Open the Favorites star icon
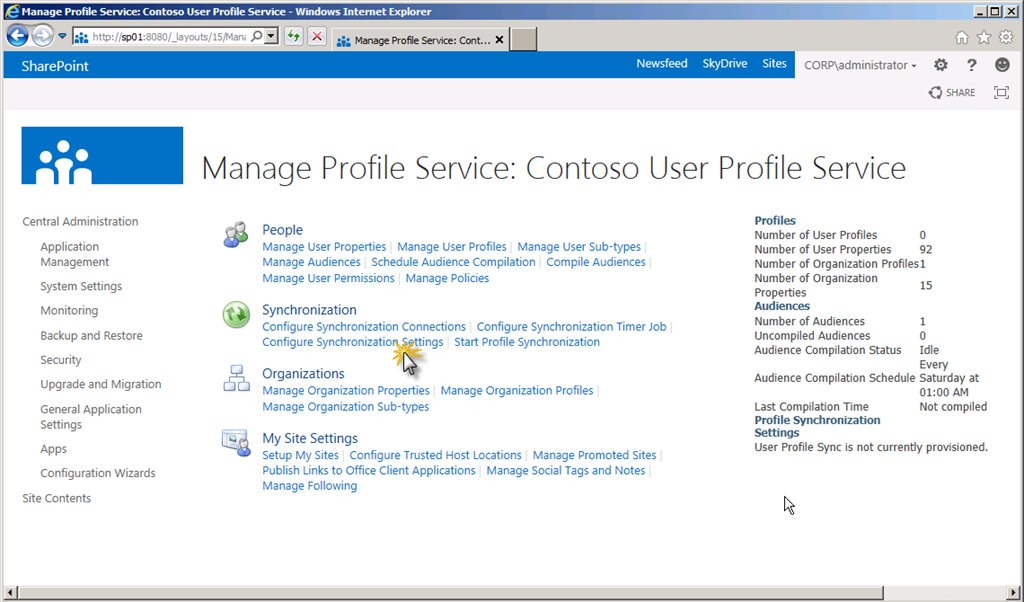 [984, 37]
